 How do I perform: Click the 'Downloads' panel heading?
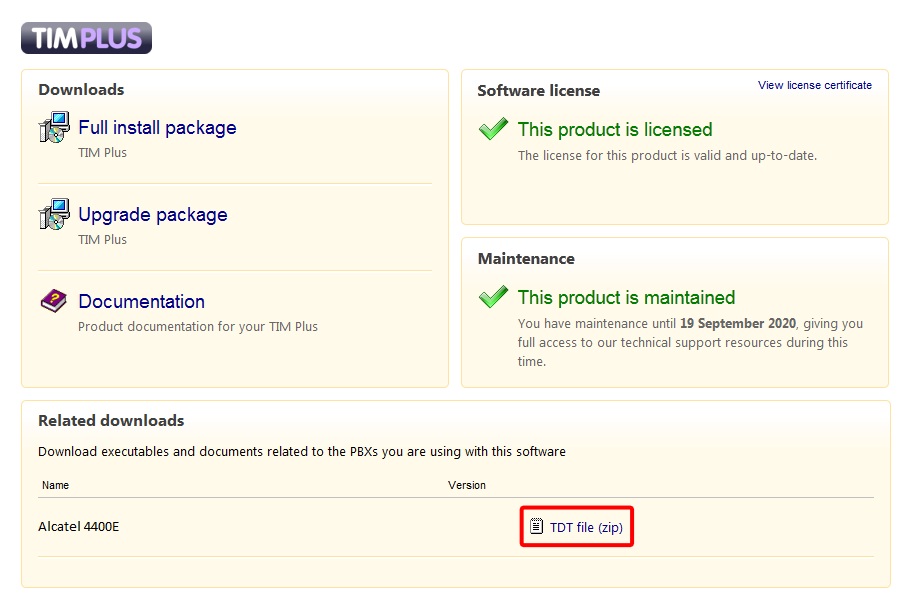tap(81, 89)
